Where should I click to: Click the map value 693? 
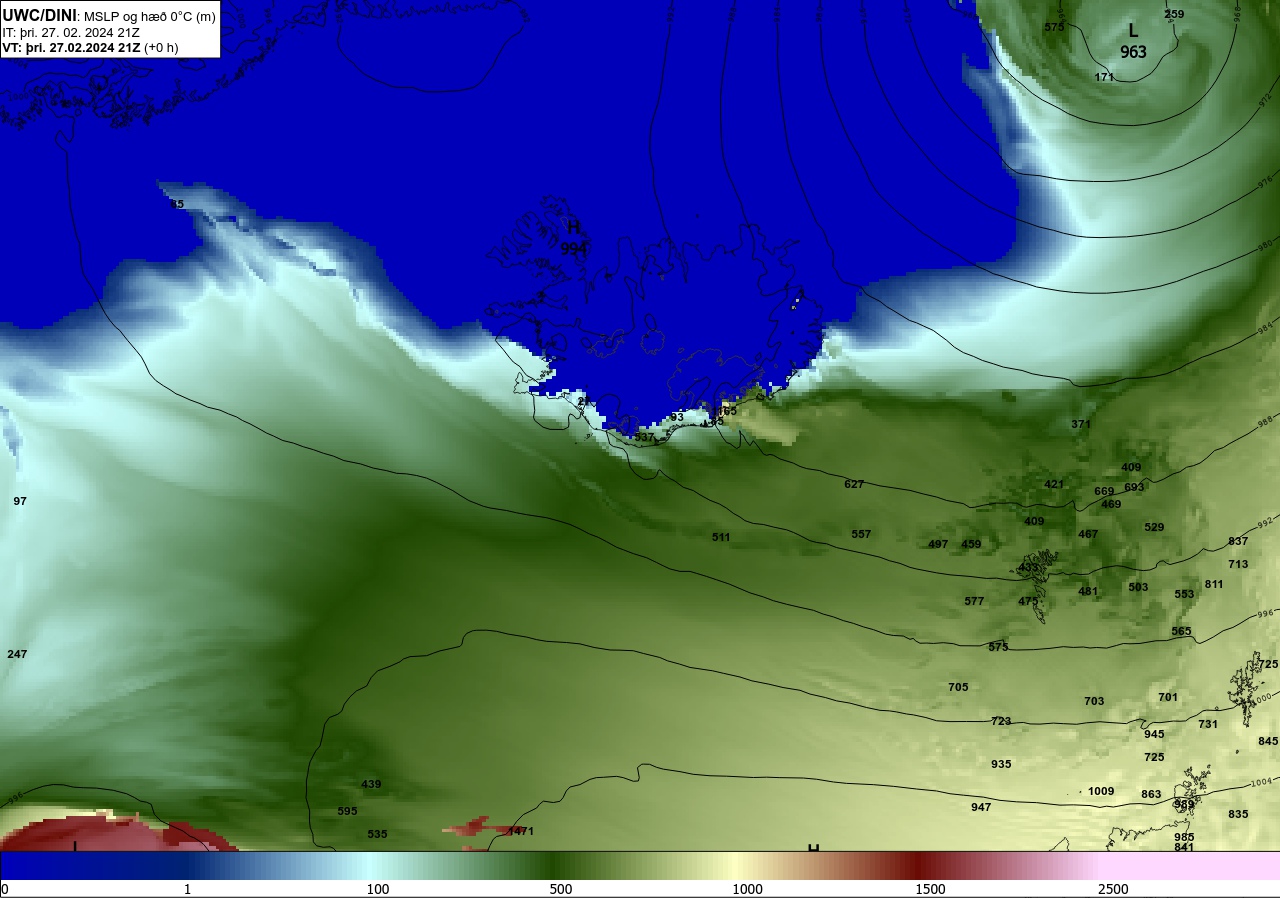pyautogui.click(x=1134, y=487)
